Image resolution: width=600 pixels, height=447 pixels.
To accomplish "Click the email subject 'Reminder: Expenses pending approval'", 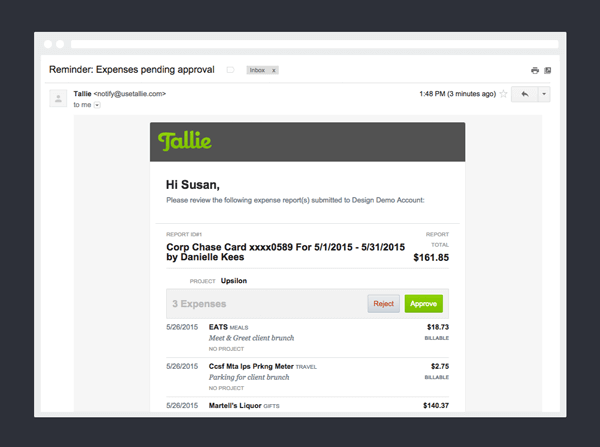I will click(x=132, y=70).
